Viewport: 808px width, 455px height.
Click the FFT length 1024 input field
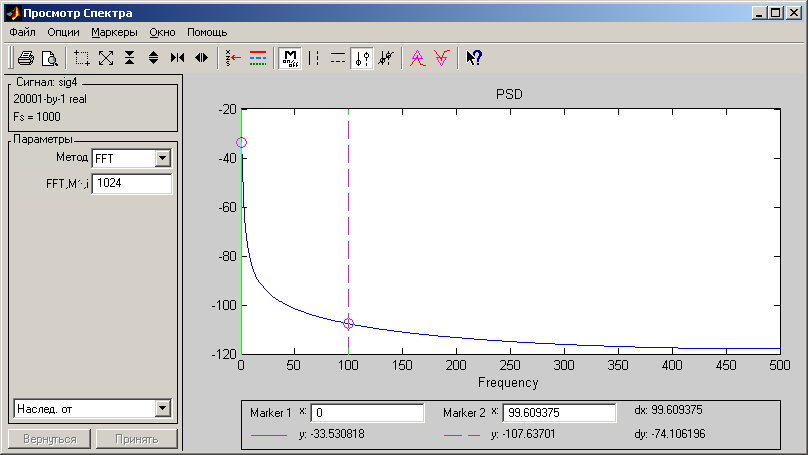(131, 183)
